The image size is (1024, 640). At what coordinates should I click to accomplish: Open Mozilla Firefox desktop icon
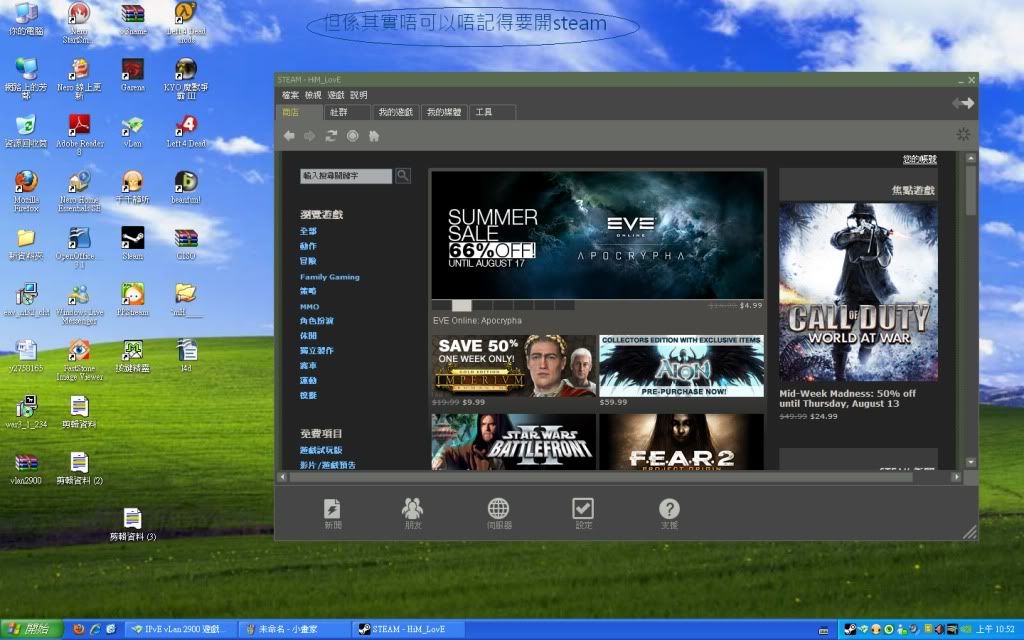26,191
